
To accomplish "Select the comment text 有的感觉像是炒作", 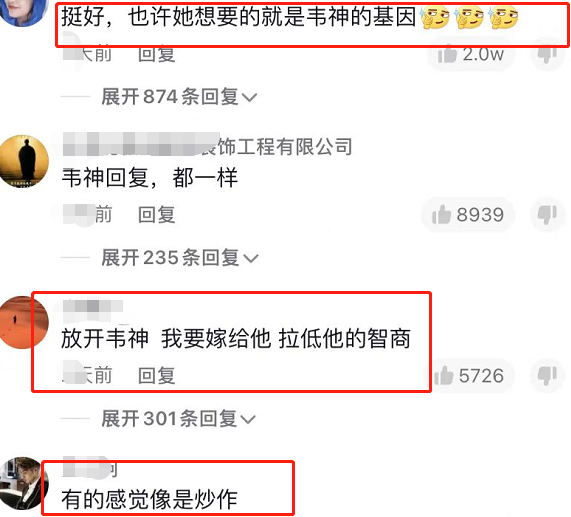I will [x=149, y=499].
